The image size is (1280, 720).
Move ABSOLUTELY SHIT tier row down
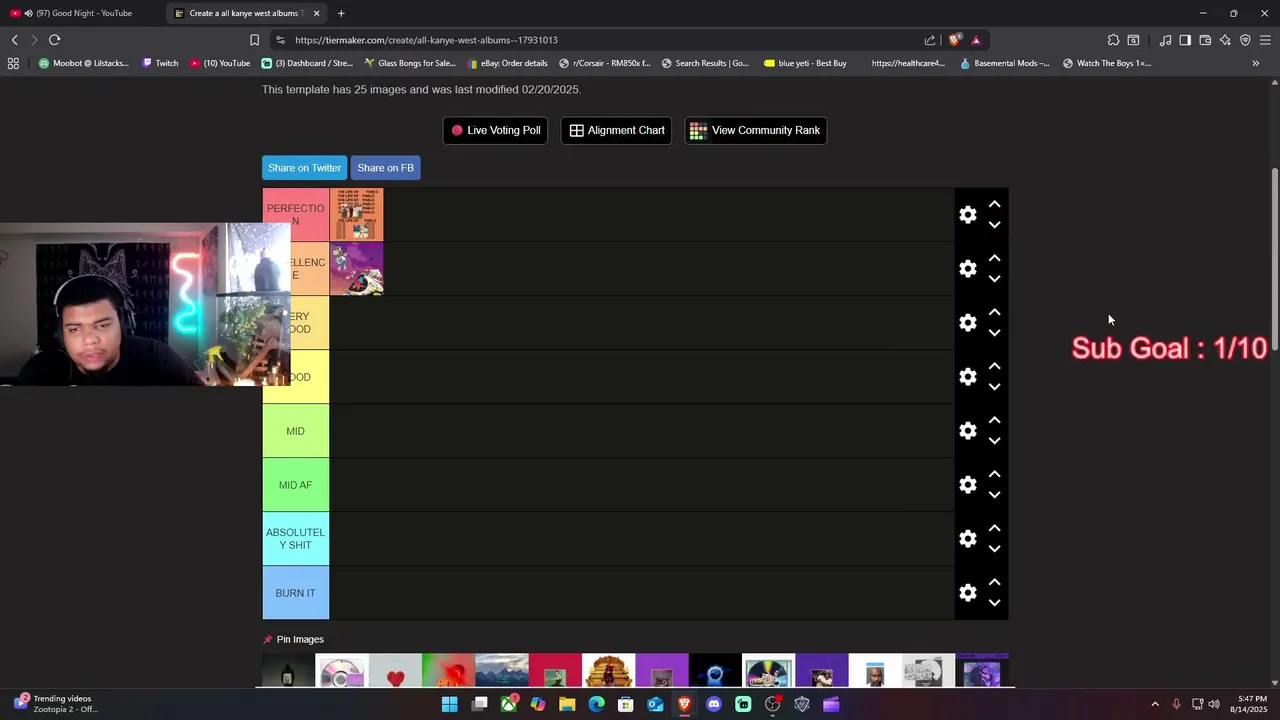pyautogui.click(x=994, y=549)
